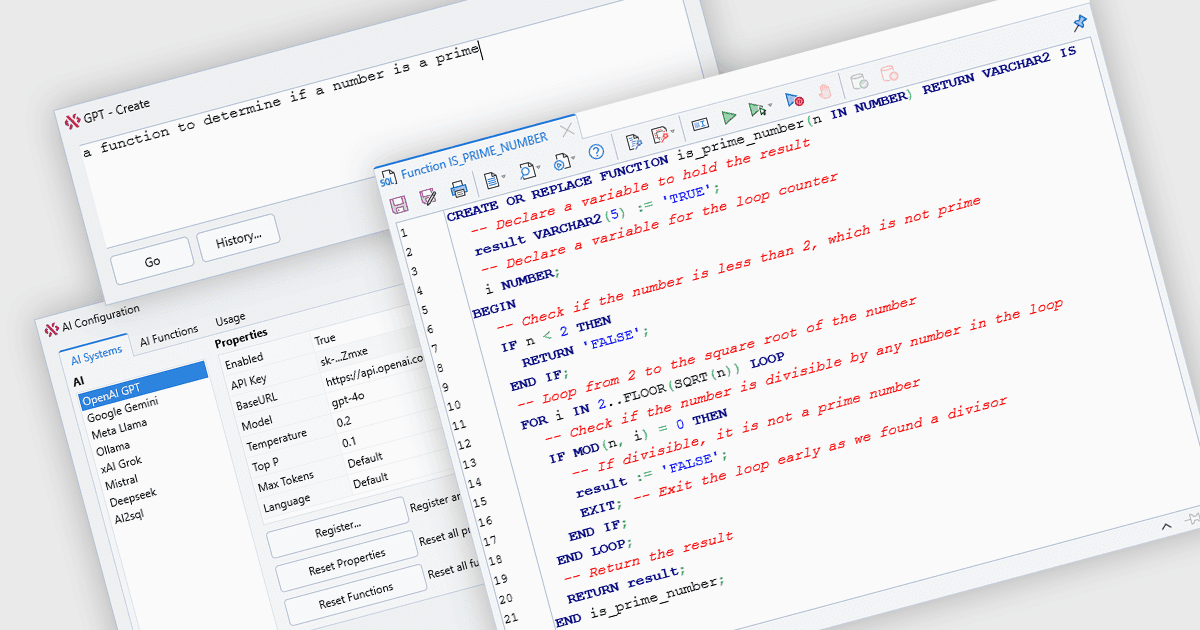Click the Execute with cursor icon

click(x=757, y=108)
